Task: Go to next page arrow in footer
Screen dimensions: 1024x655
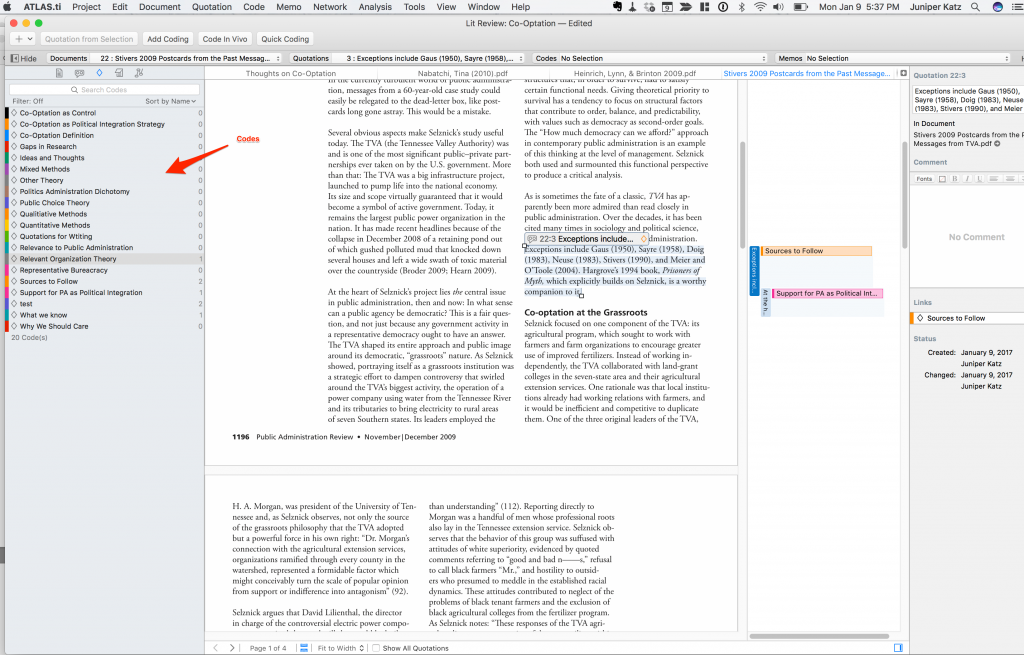Action: click(x=231, y=648)
